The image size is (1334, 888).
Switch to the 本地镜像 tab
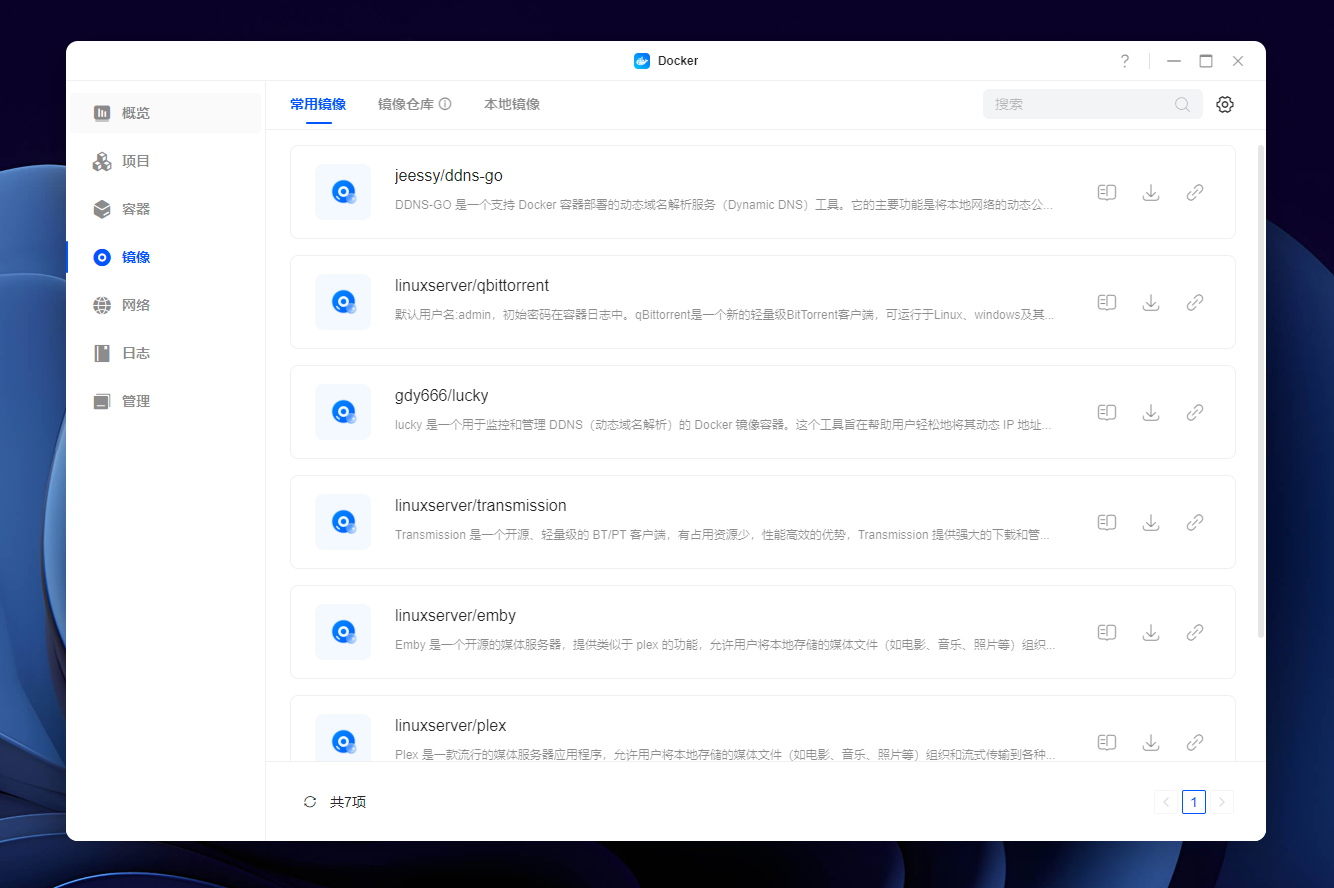pyautogui.click(x=512, y=104)
